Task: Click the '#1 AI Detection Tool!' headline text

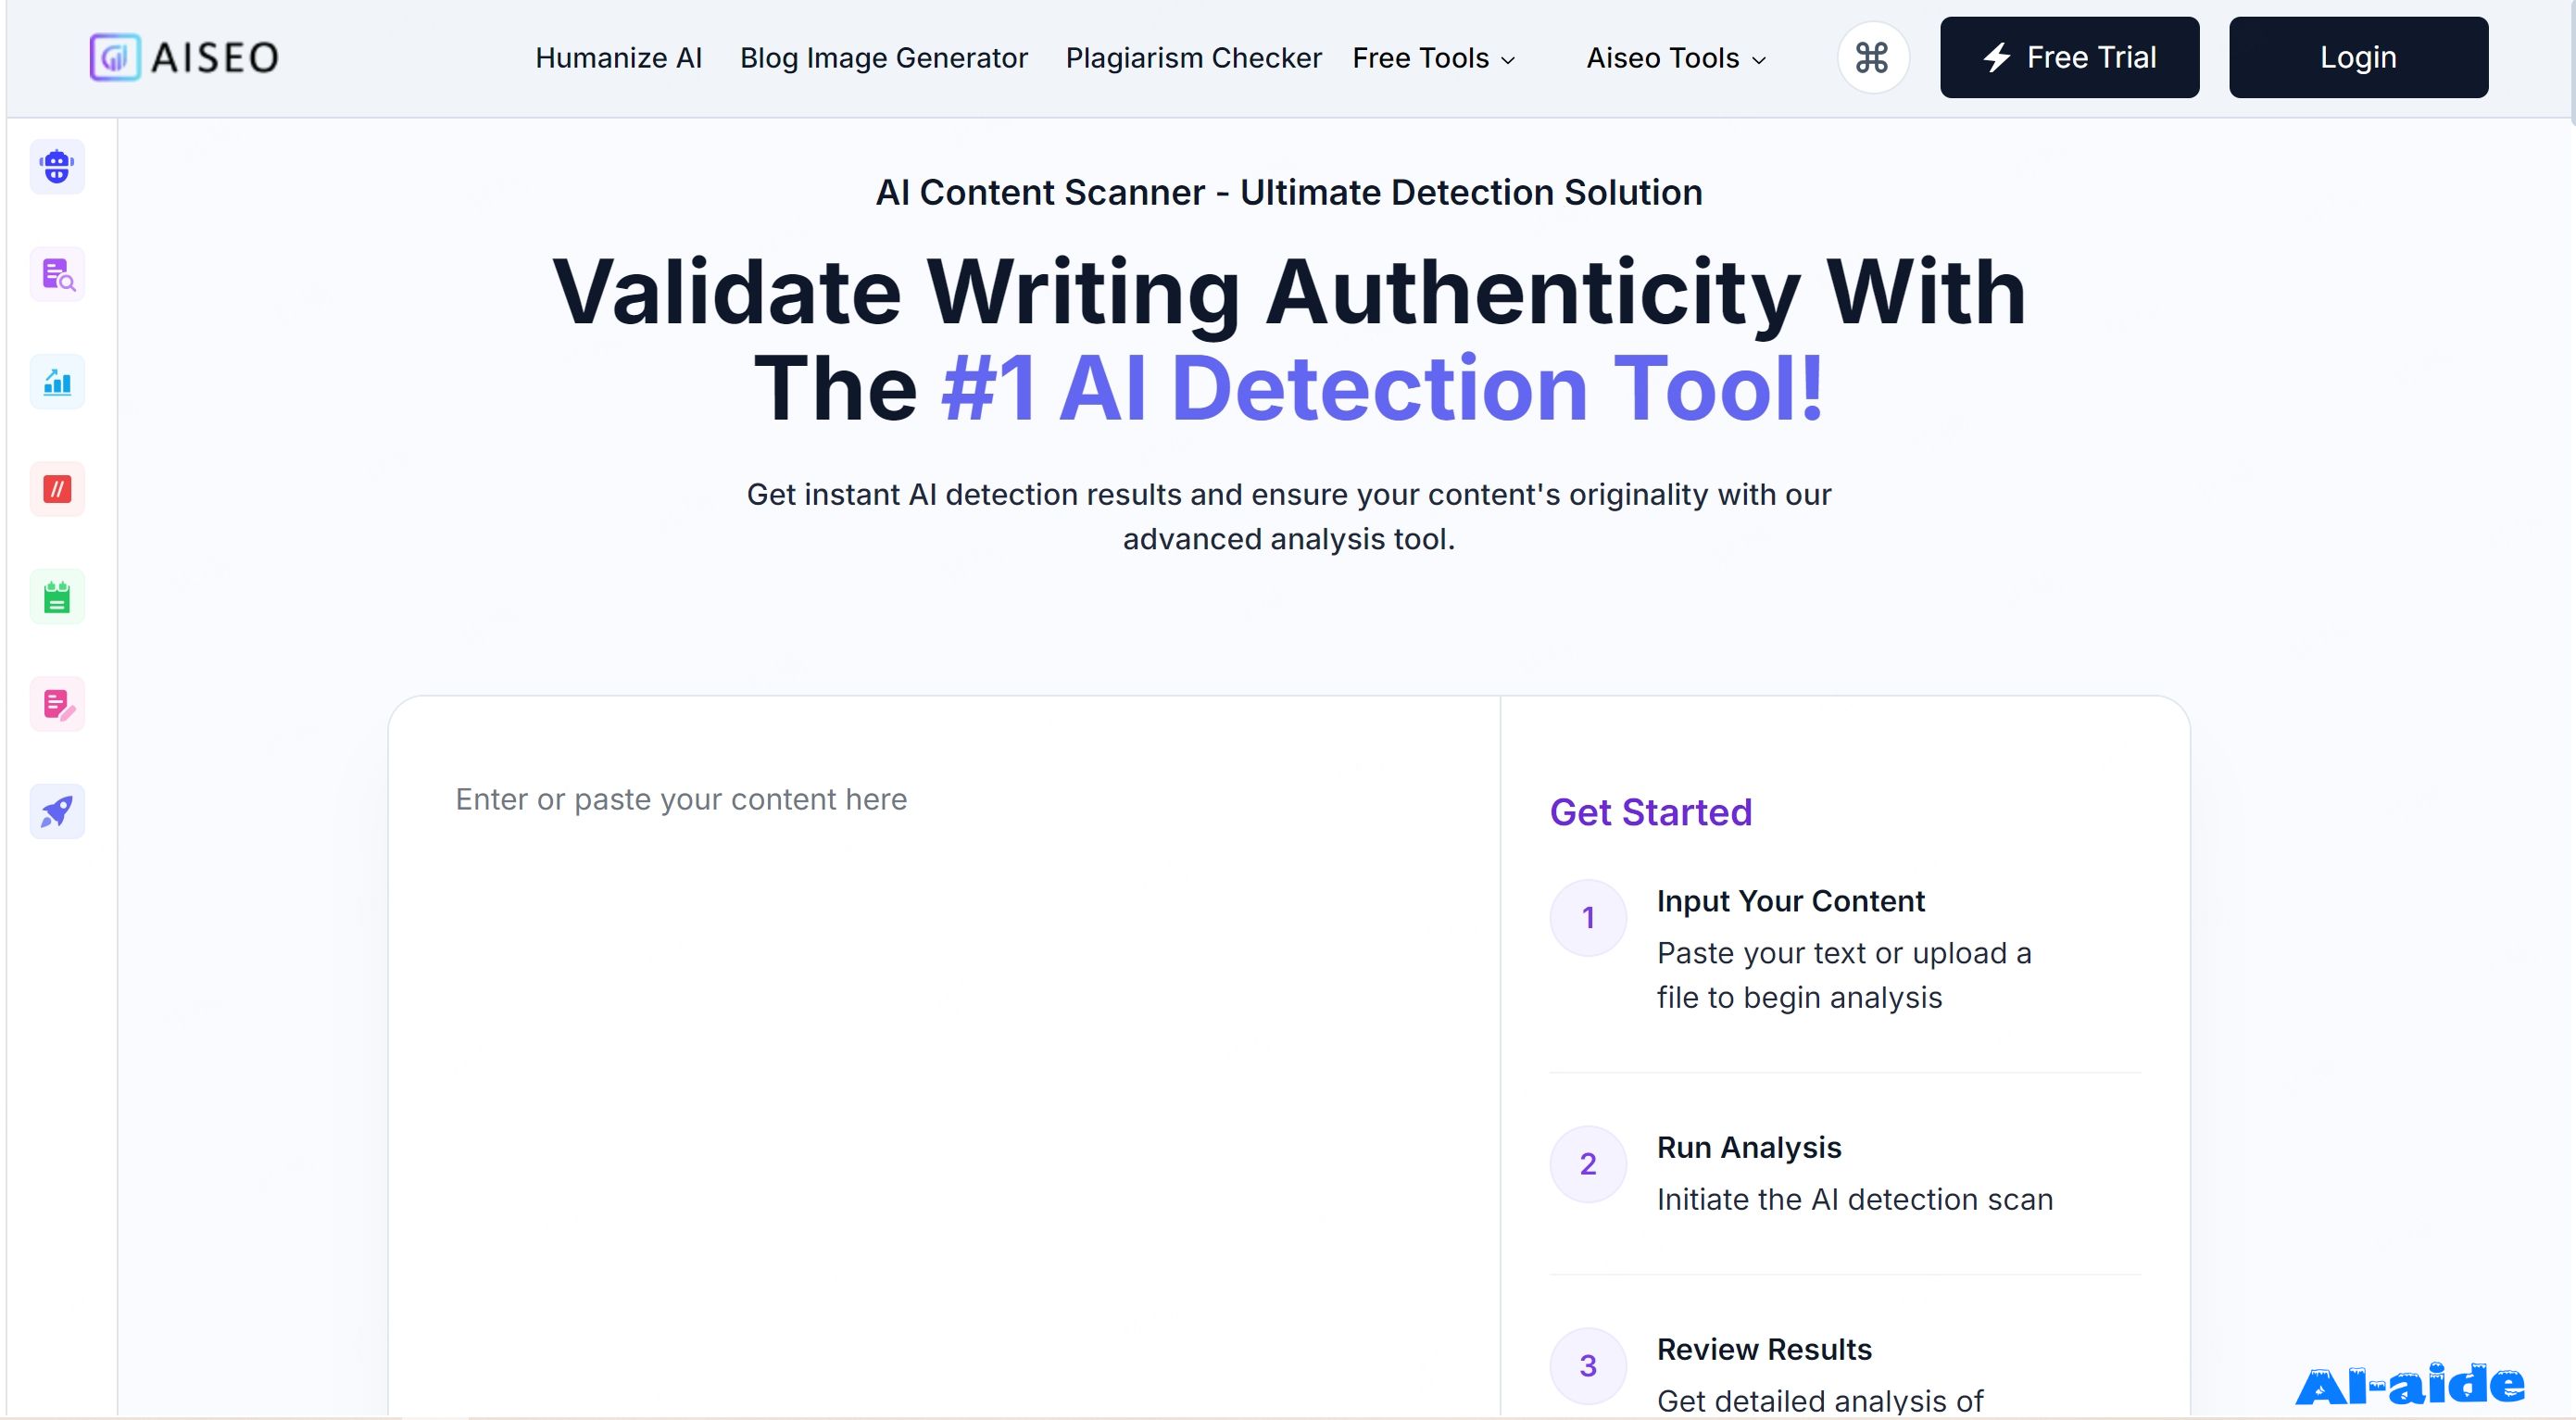Action: [1383, 389]
